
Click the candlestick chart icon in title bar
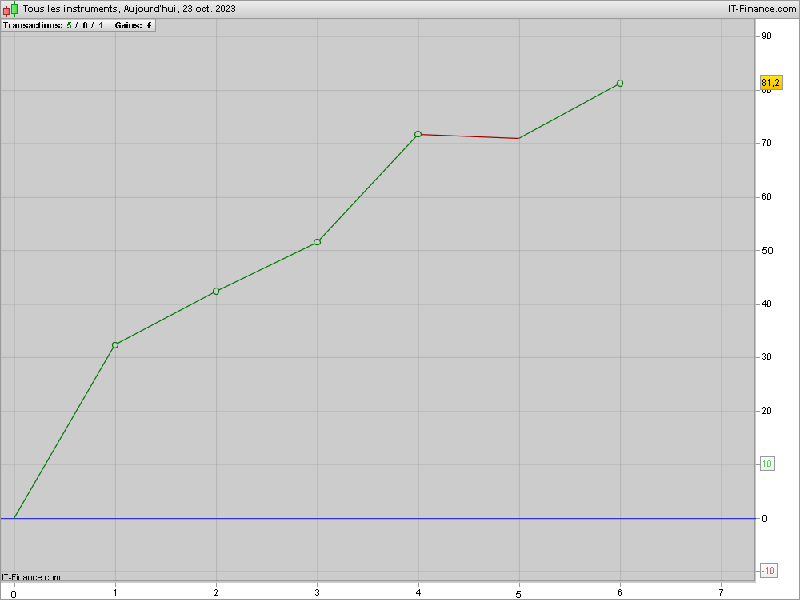tap(11, 9)
